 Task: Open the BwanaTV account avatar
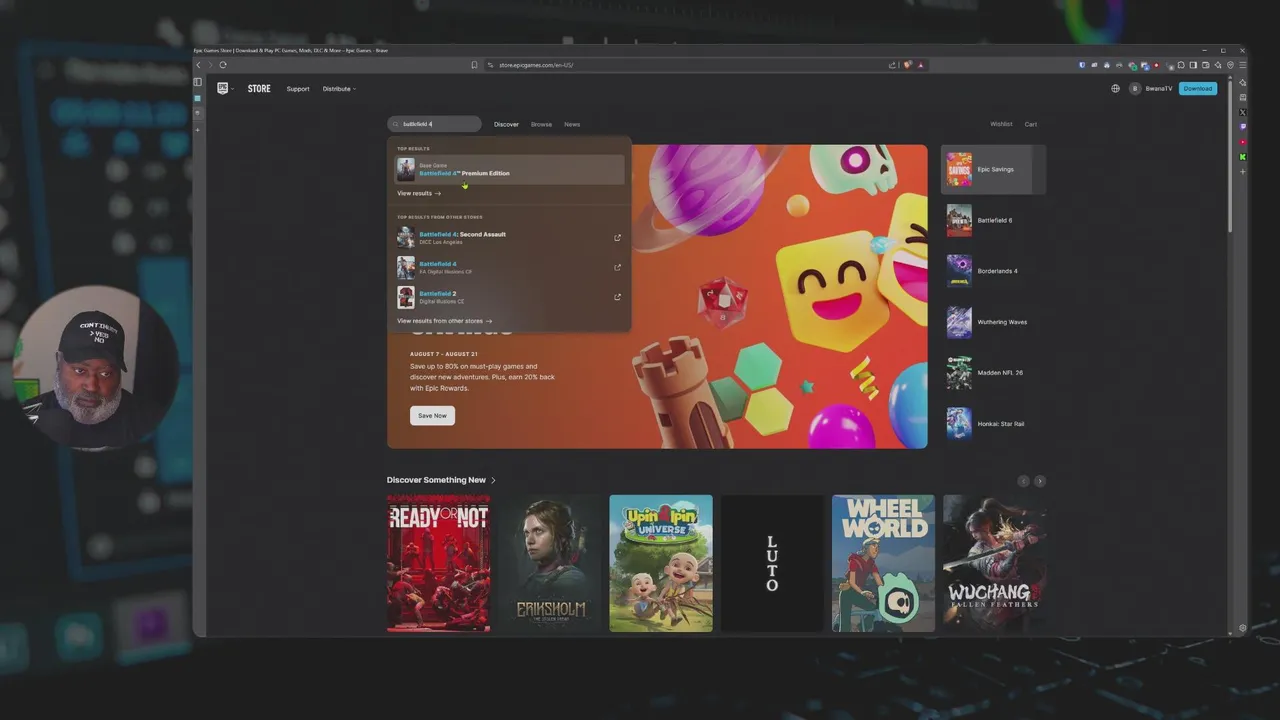[1135, 88]
